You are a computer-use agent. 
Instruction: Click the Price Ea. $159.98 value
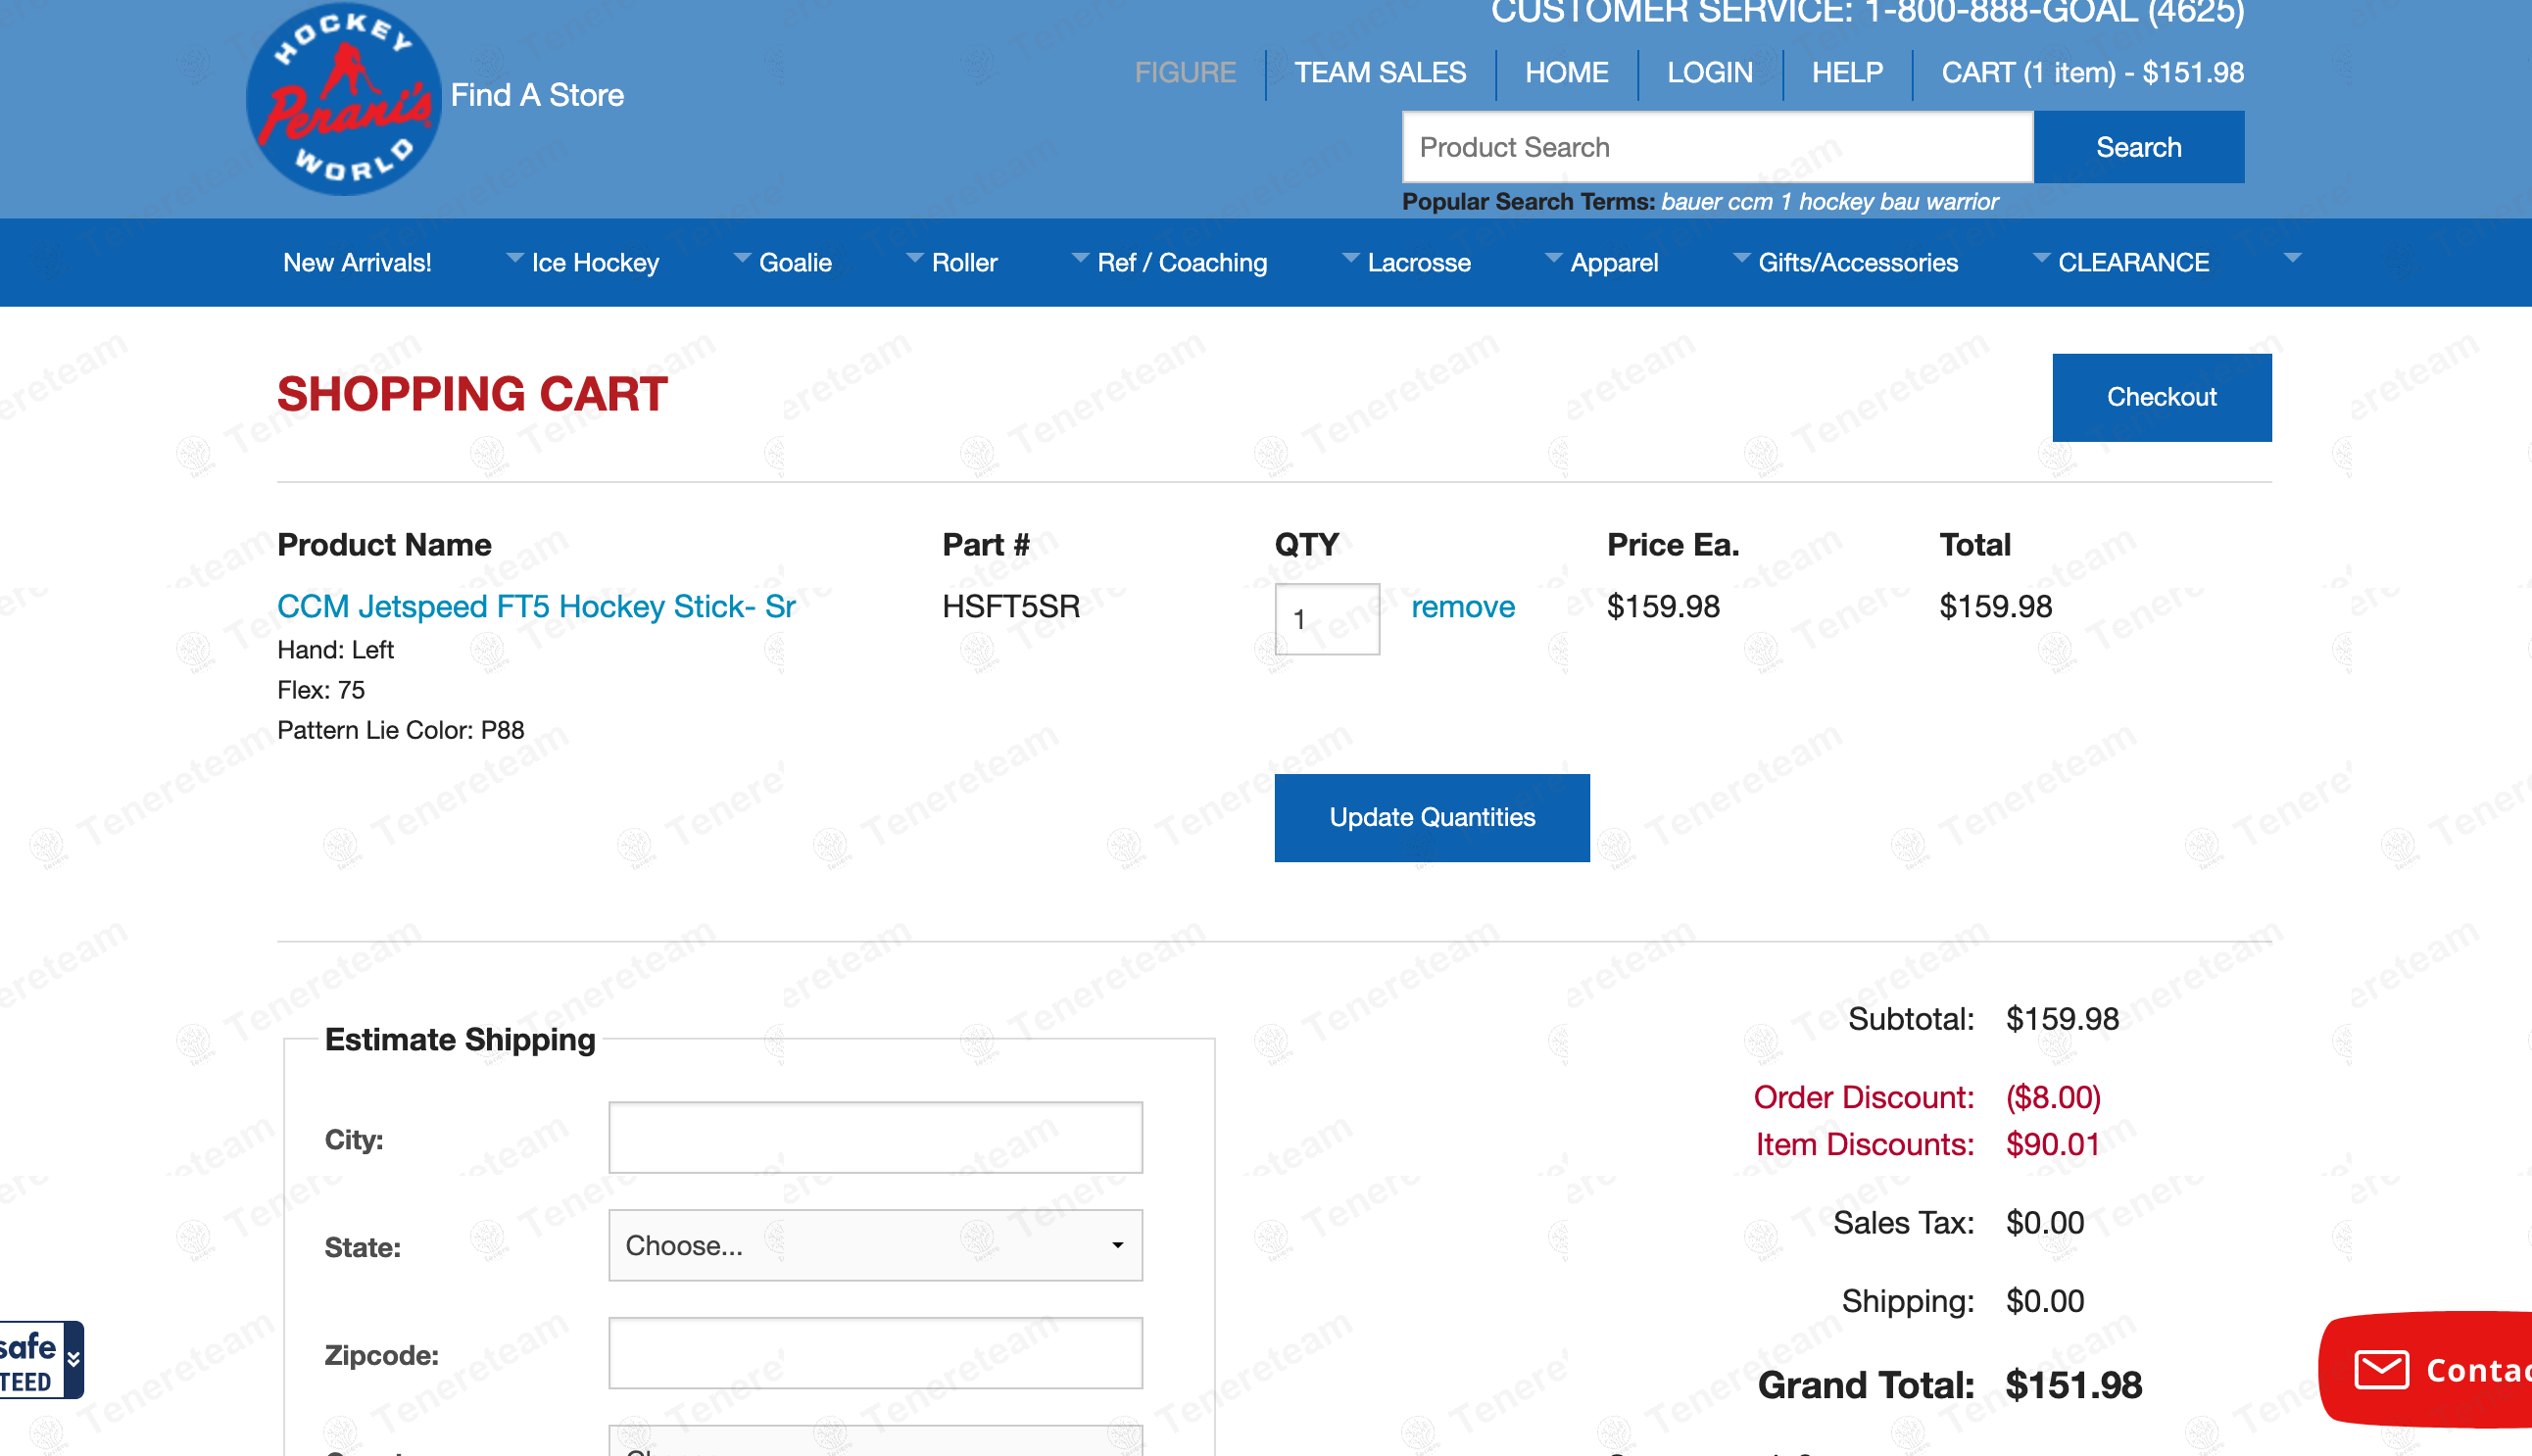point(1663,606)
